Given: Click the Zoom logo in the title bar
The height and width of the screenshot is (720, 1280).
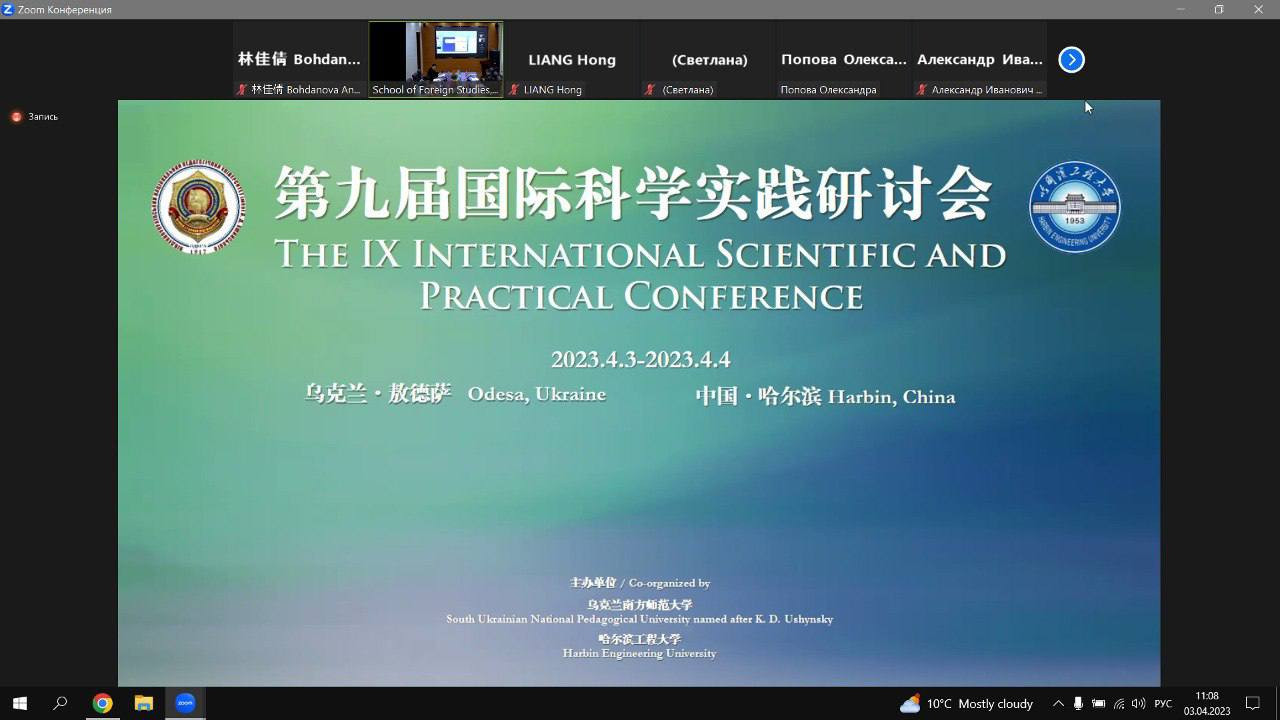Looking at the screenshot, I should click(8, 9).
